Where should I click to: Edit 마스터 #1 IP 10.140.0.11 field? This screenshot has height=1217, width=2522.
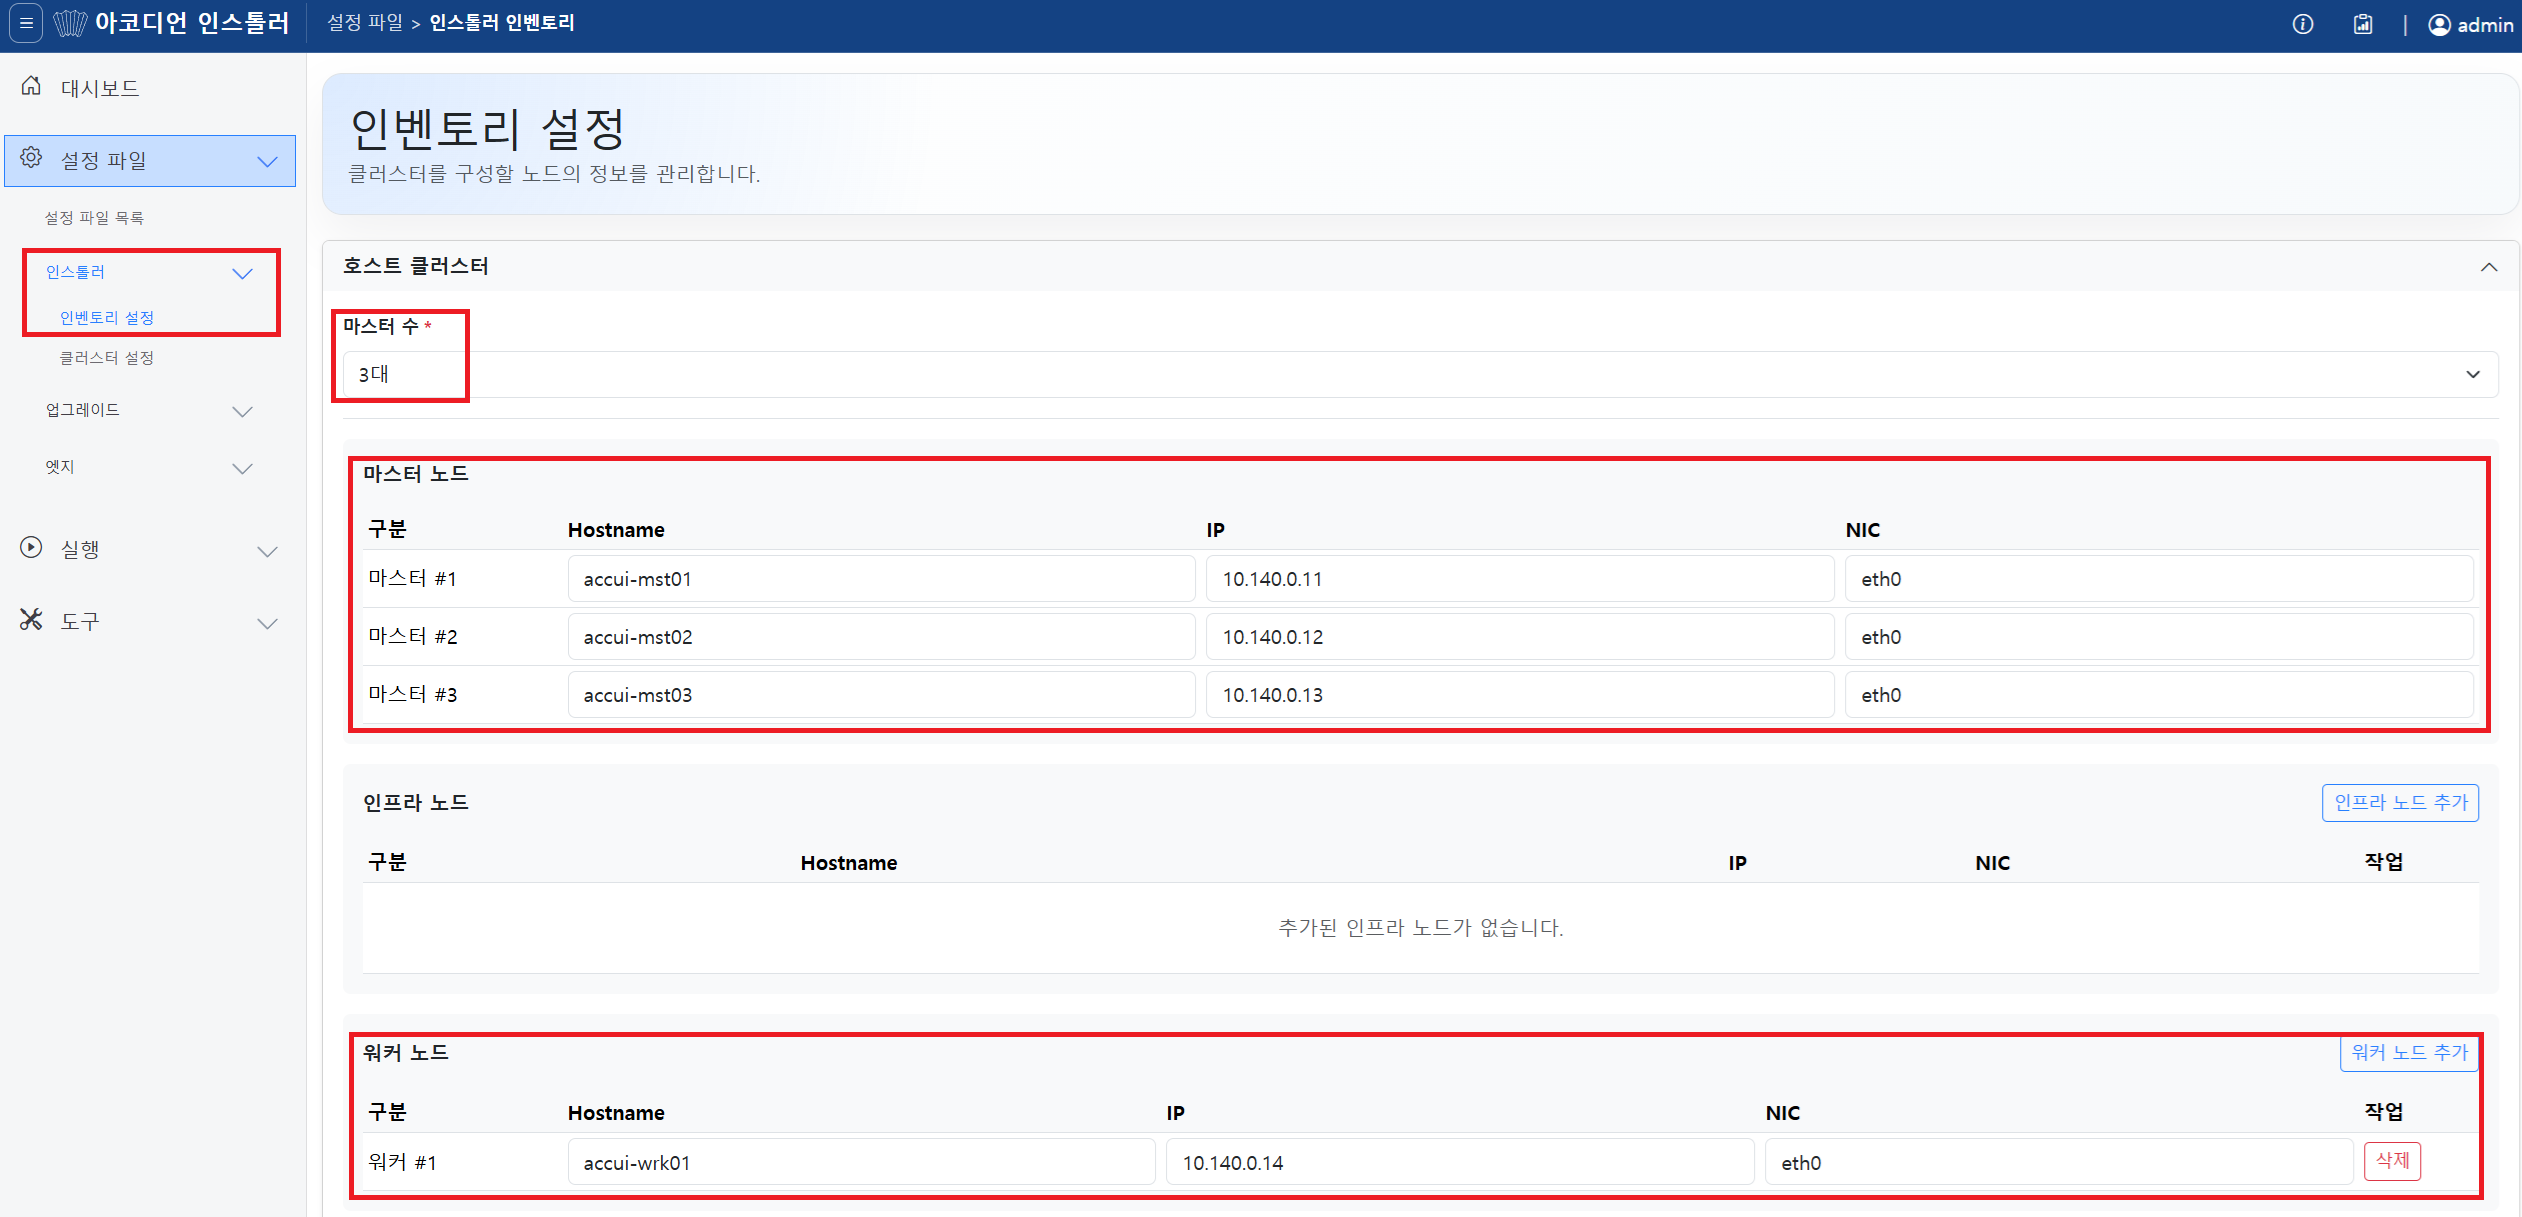(x=1520, y=579)
